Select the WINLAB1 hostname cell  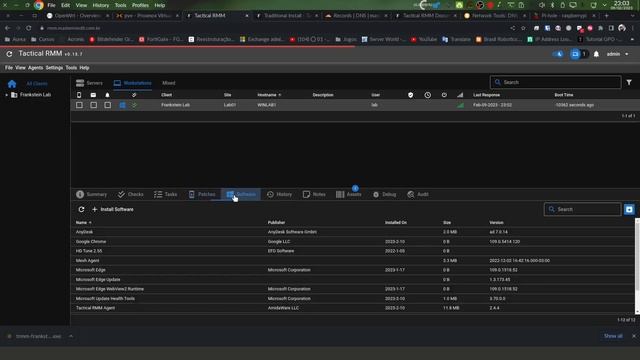[x=267, y=105]
